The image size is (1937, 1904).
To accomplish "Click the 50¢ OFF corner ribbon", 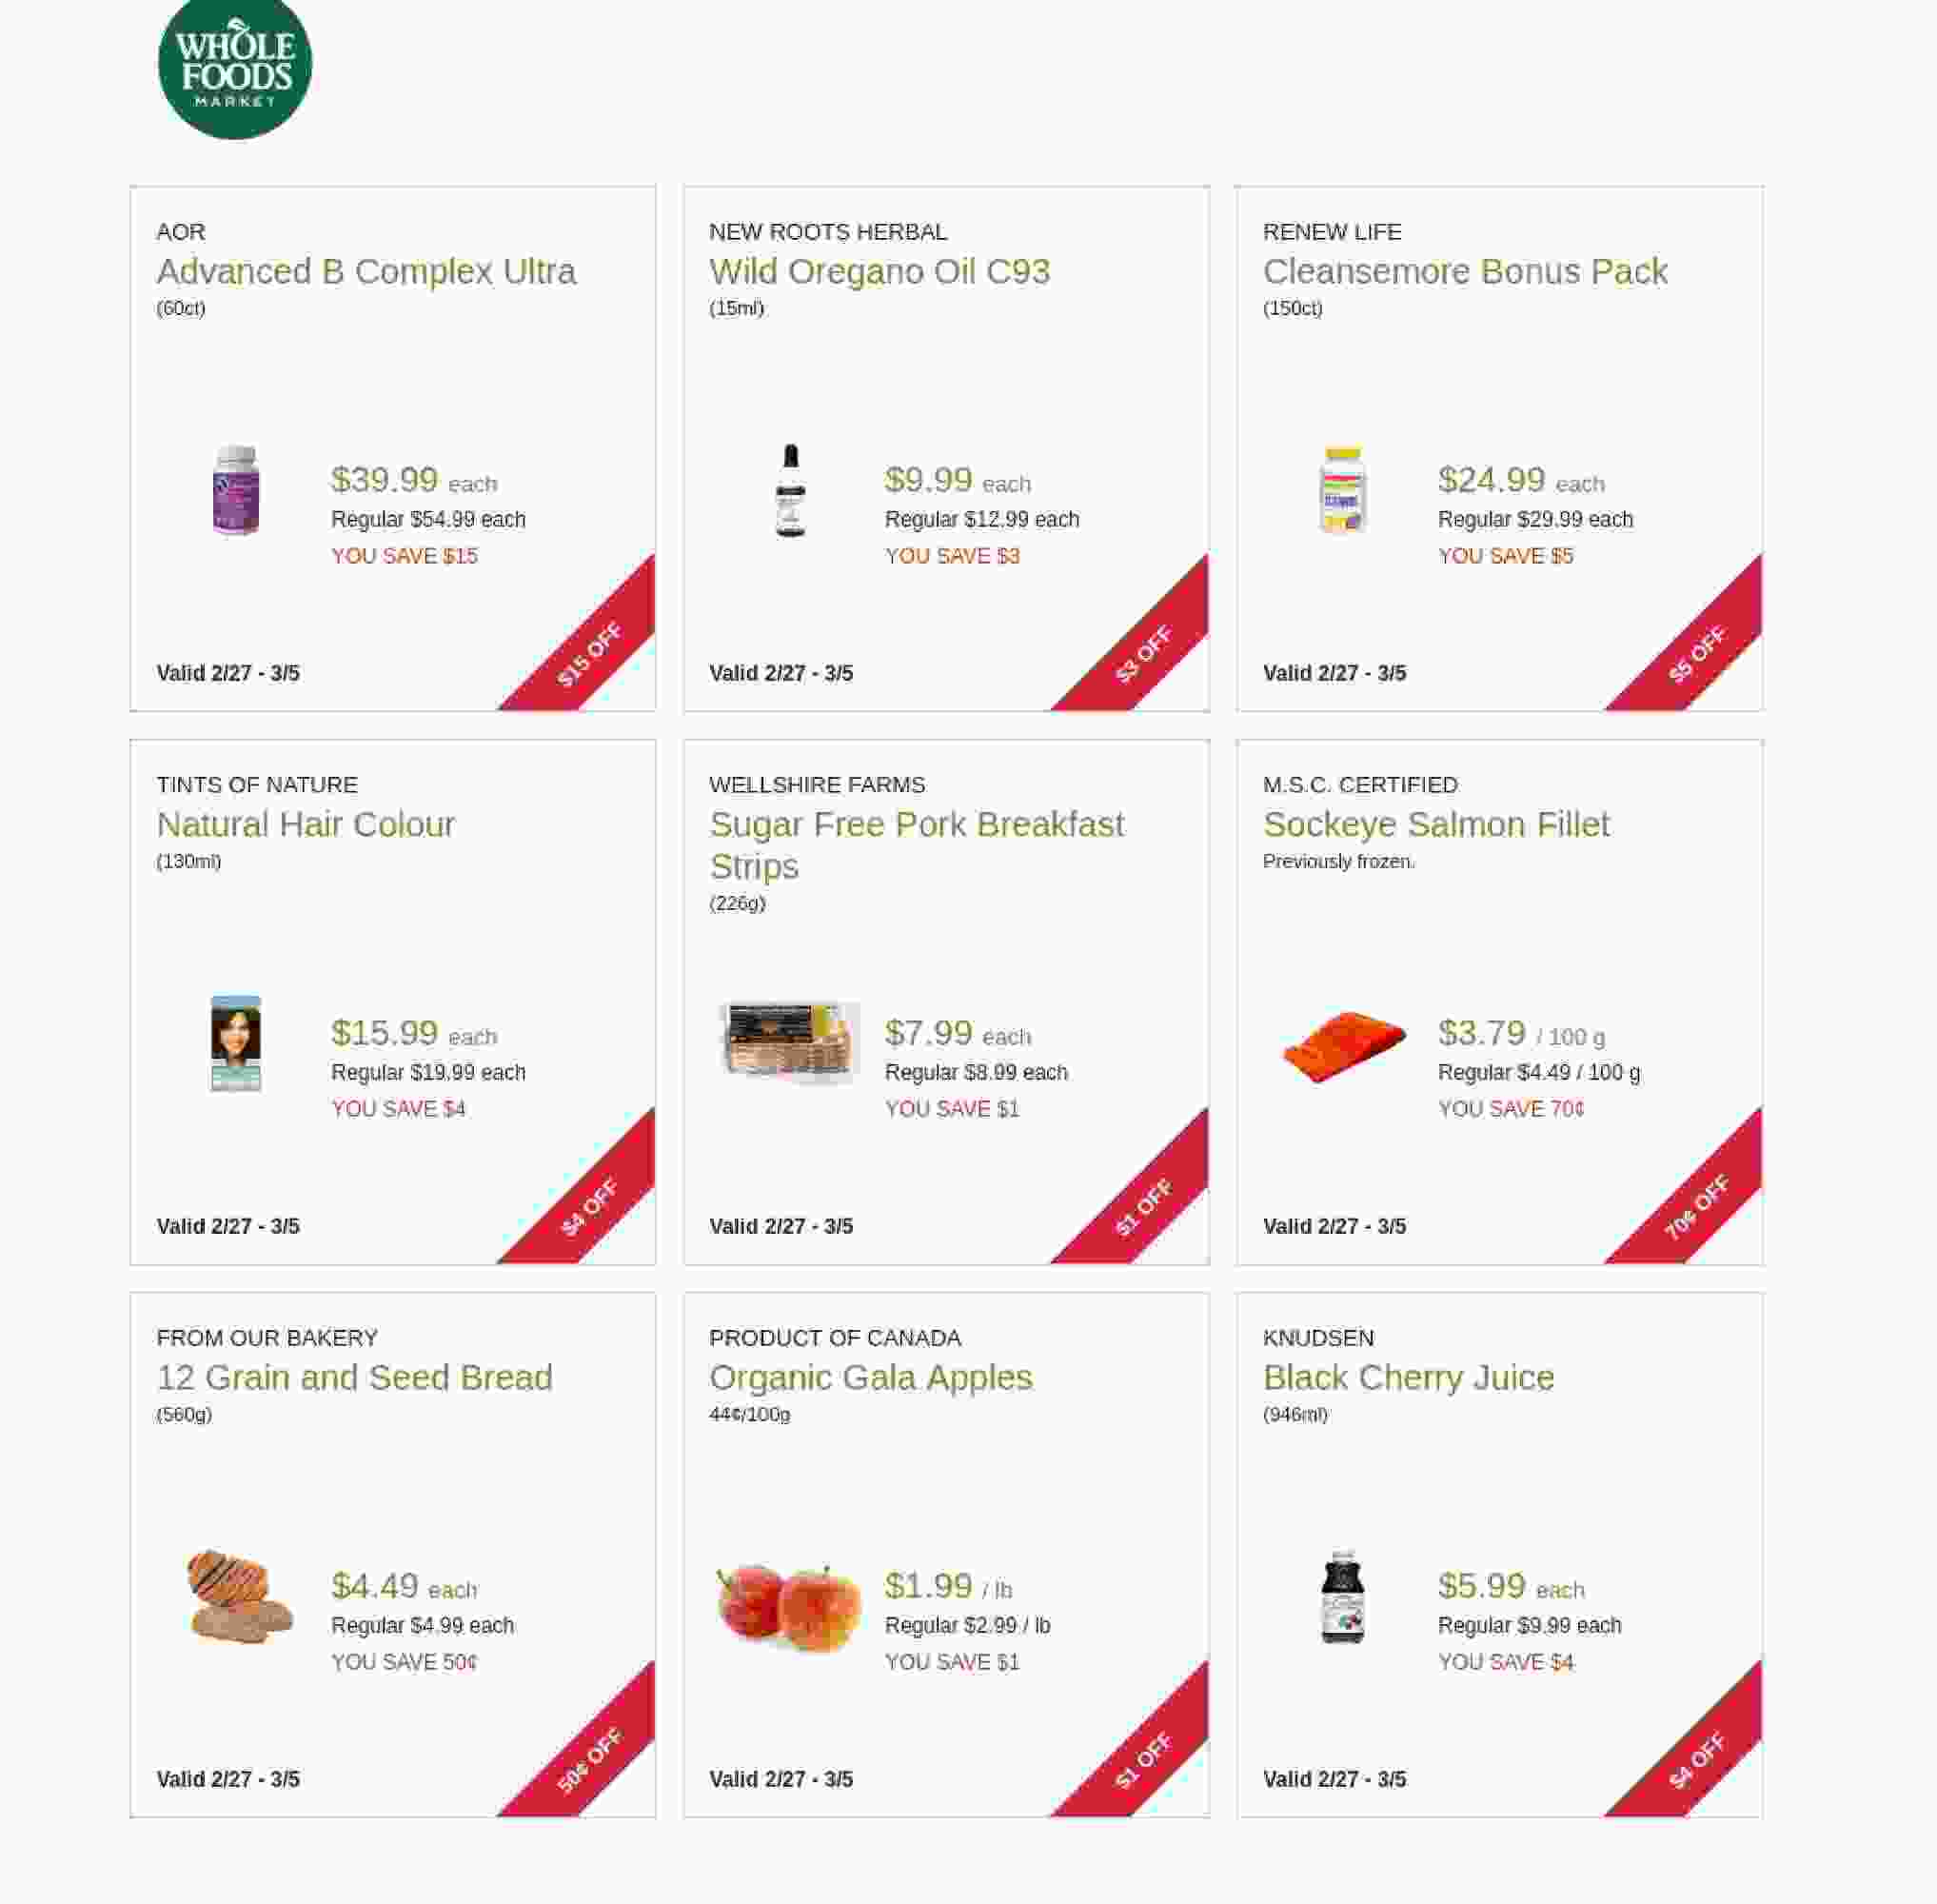I will coord(592,1758).
